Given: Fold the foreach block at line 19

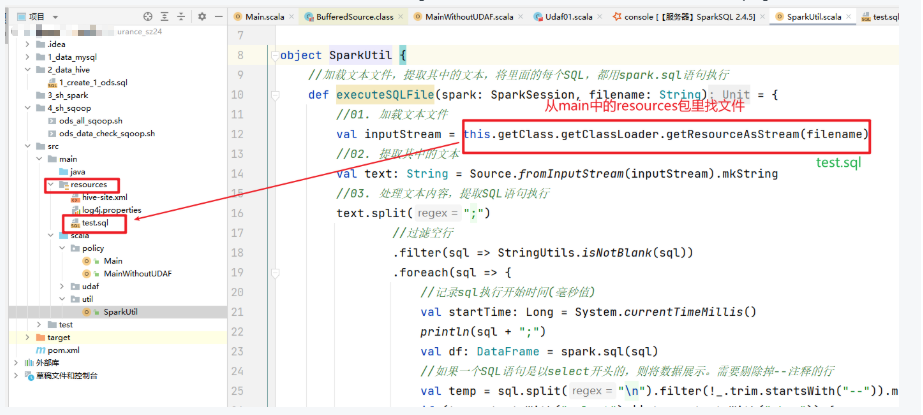Looking at the screenshot, I should (x=274, y=273).
